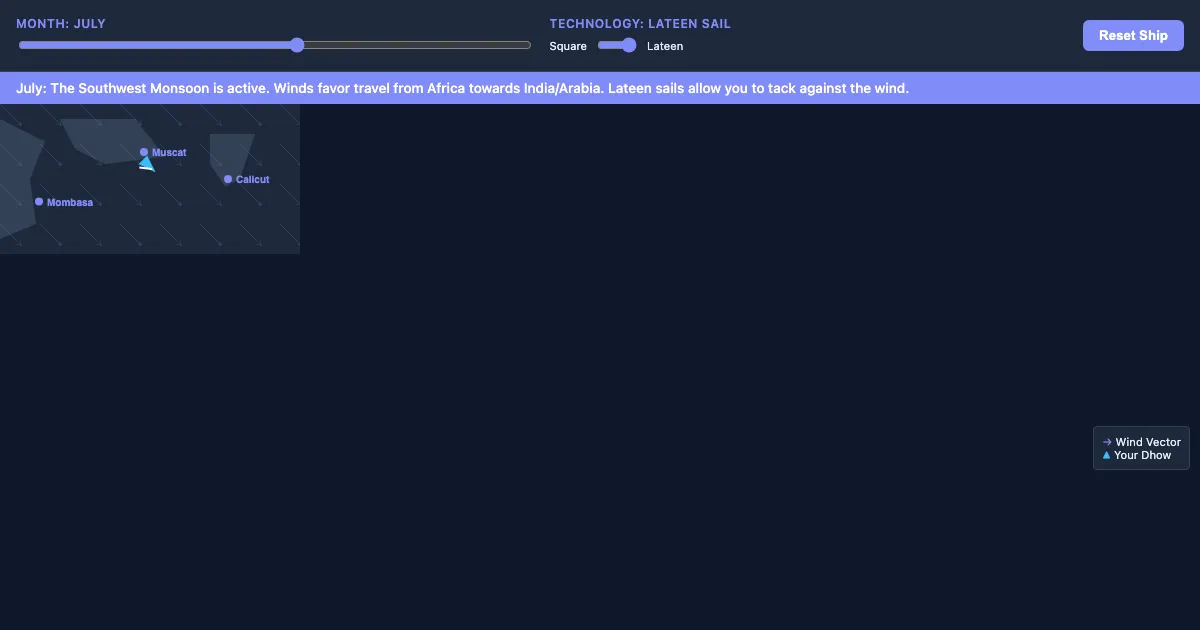Click the Muscat port marker
This screenshot has width=1200, height=630.
144,152
